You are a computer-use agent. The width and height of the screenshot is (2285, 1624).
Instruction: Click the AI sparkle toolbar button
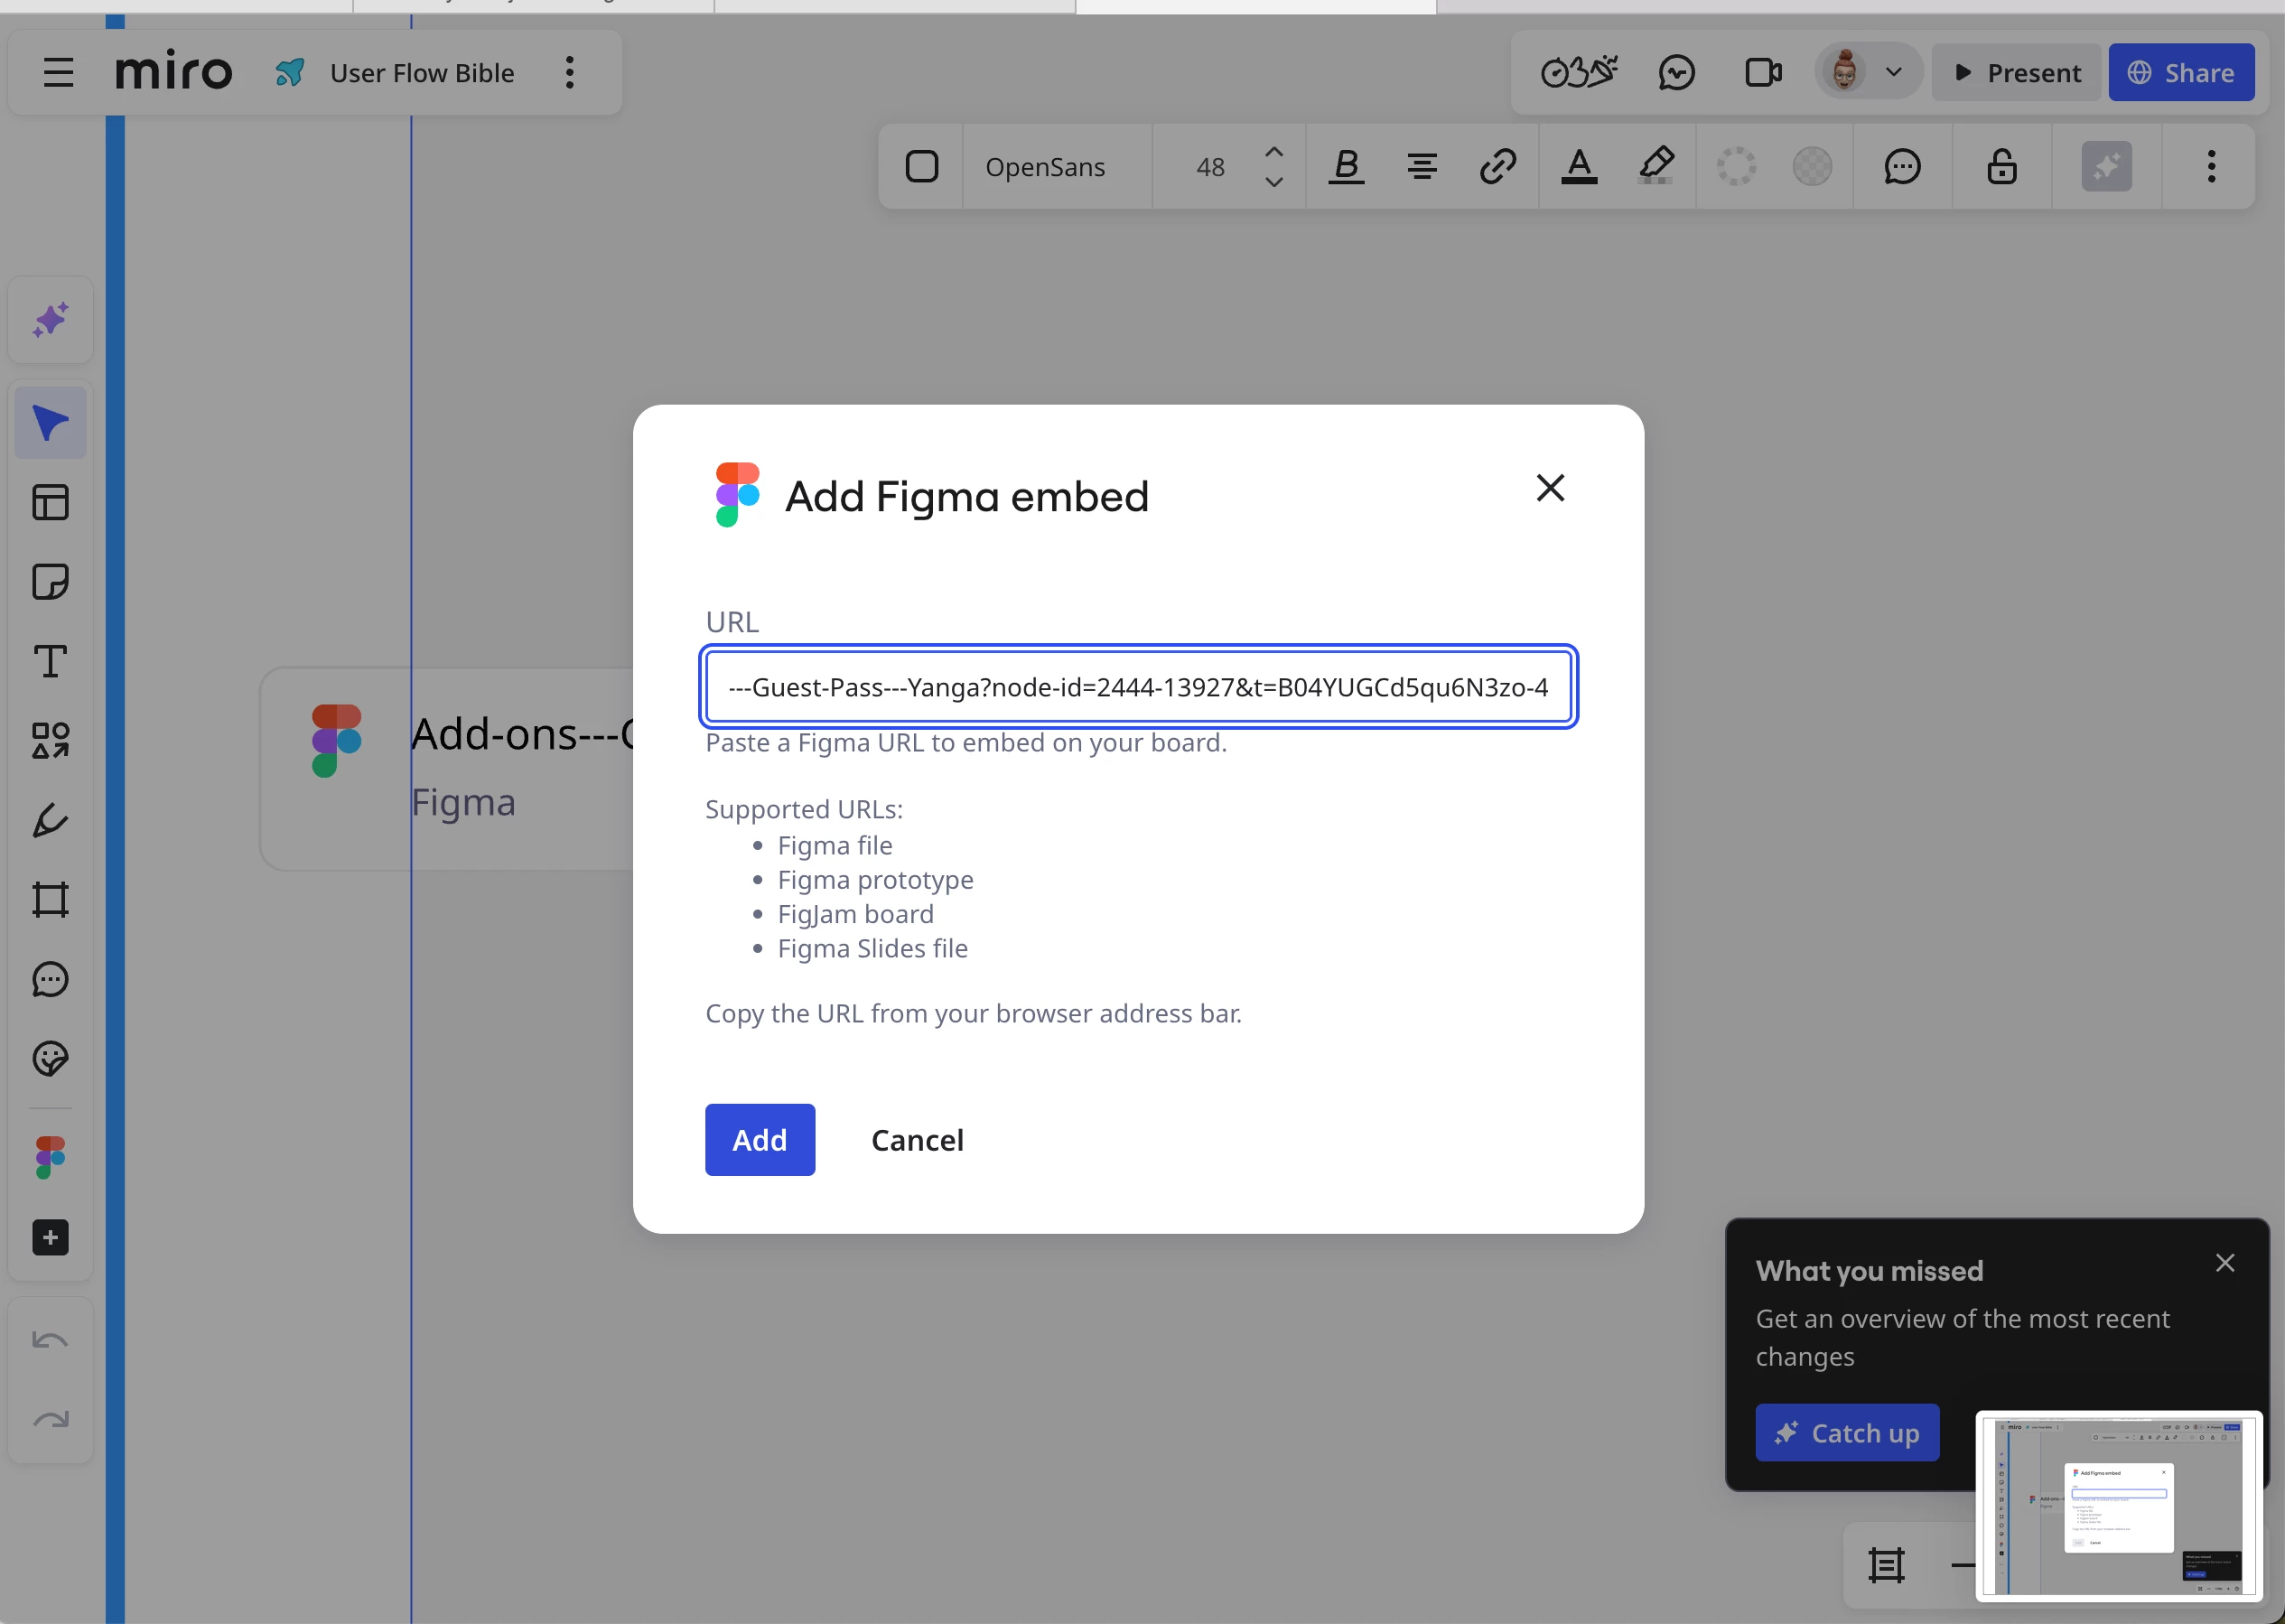pos(2107,166)
